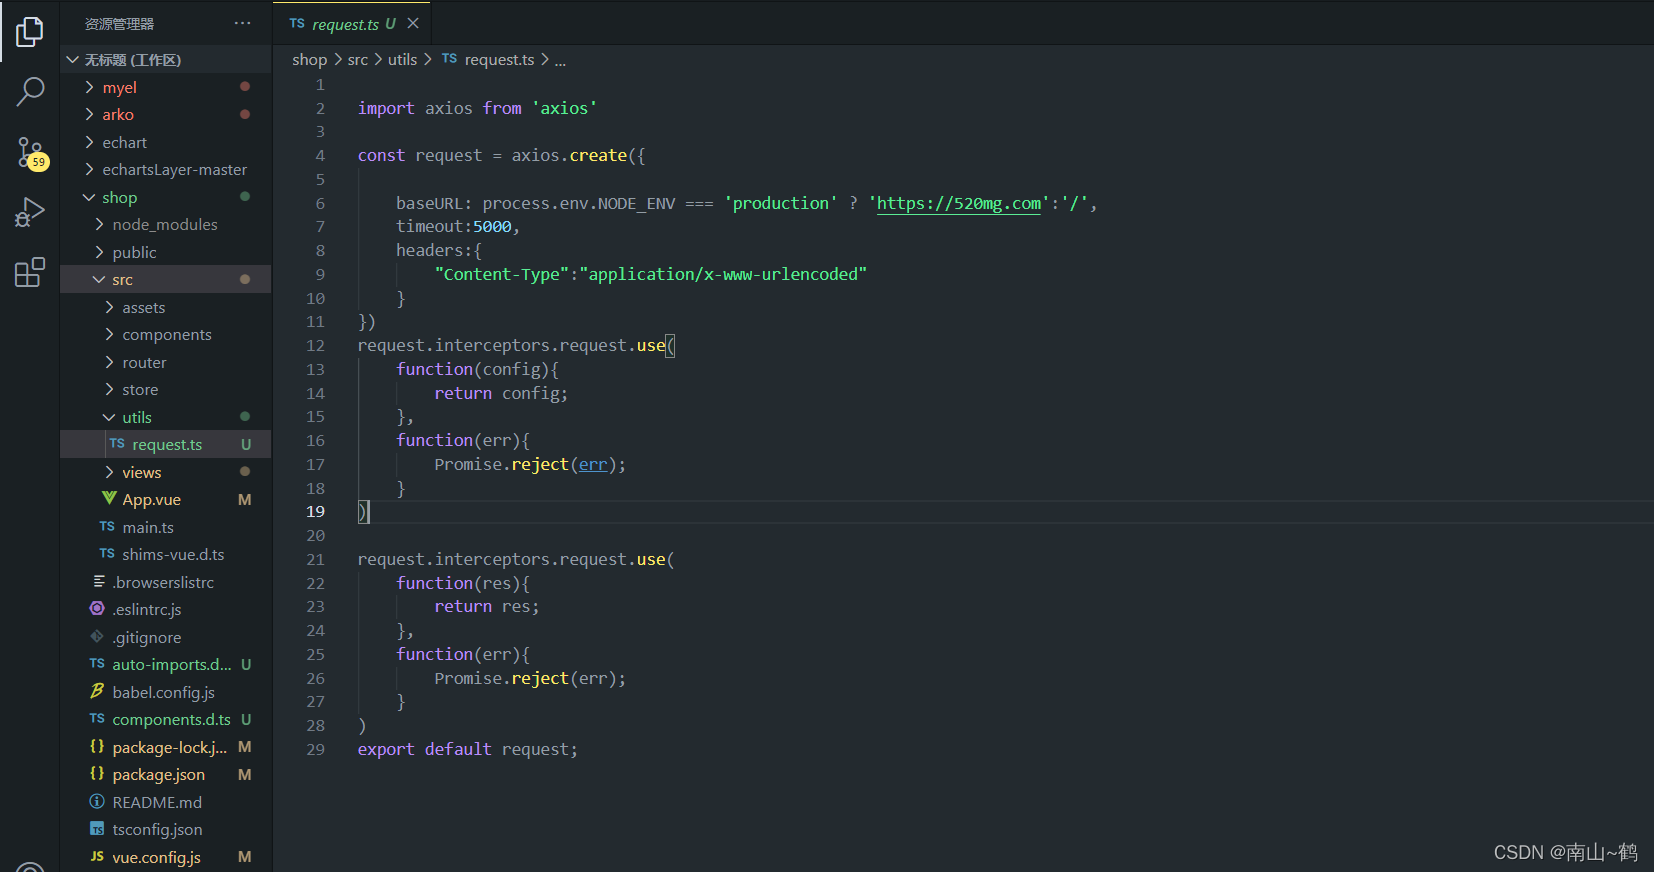1654x872 pixels.
Task: Open App.vue file in explorer
Action: pos(152,499)
